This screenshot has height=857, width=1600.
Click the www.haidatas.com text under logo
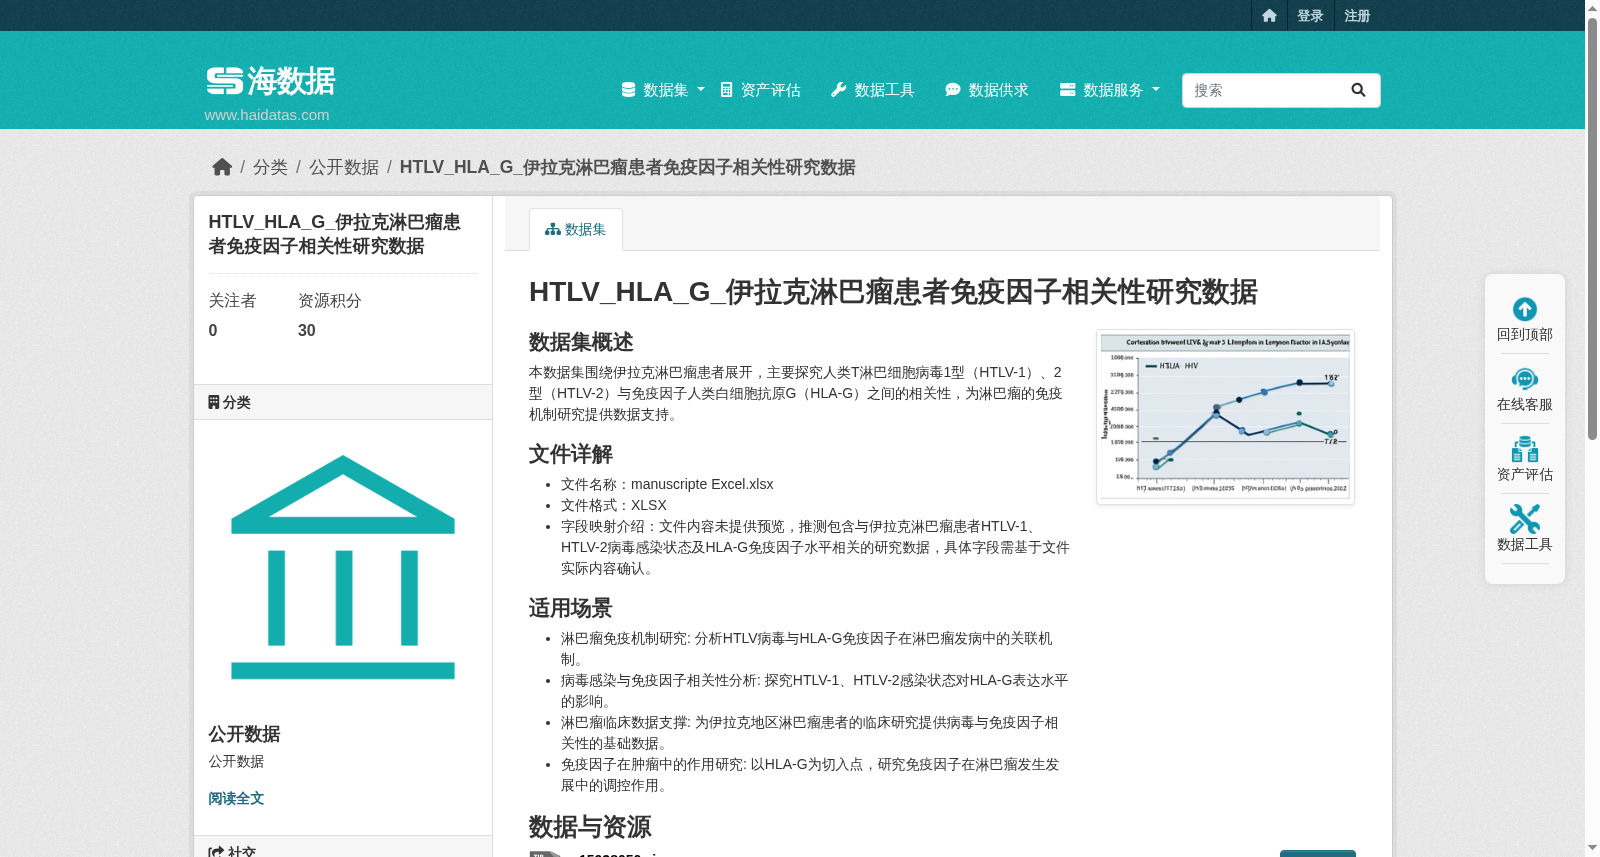click(267, 115)
